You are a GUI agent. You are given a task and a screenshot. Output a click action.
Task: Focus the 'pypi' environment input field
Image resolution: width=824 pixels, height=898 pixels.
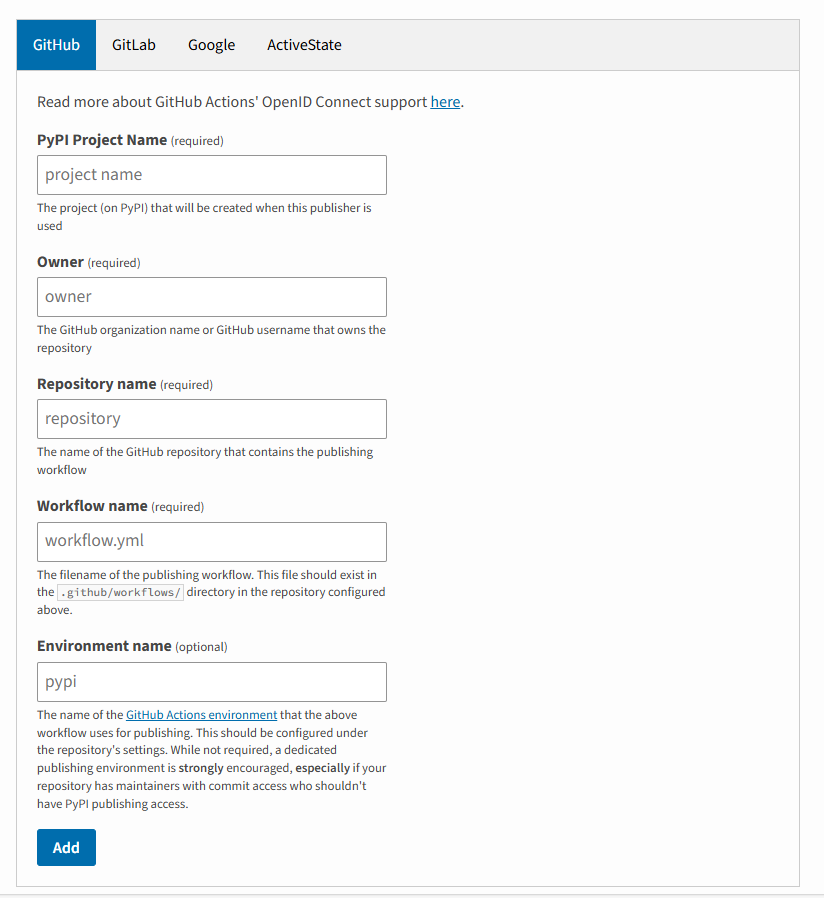212,682
